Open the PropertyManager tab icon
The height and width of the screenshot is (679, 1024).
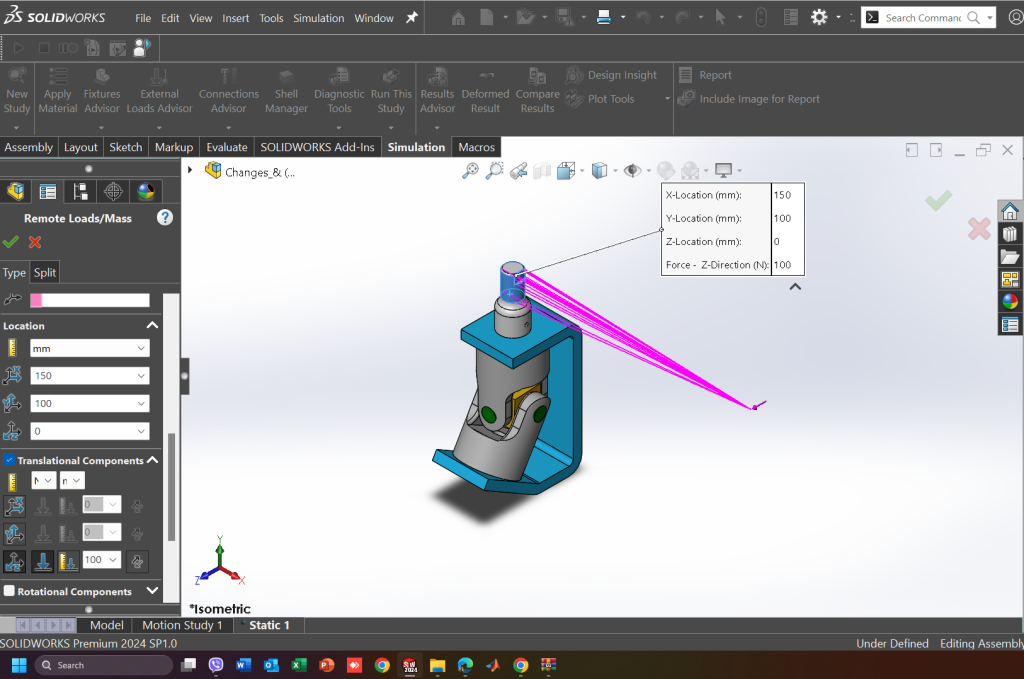(x=47, y=192)
